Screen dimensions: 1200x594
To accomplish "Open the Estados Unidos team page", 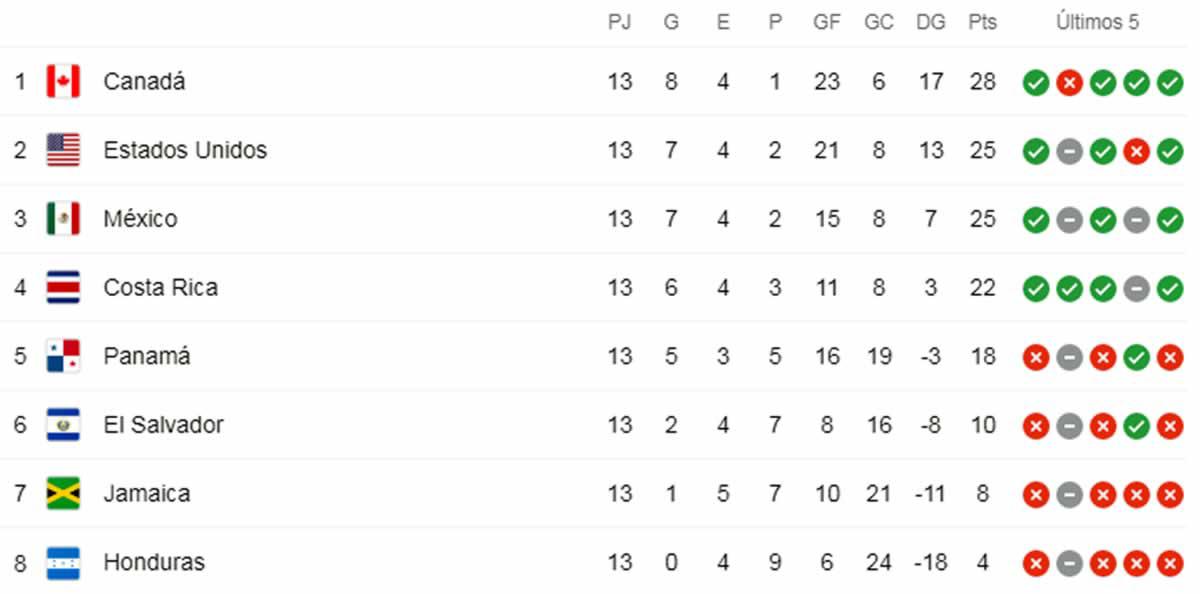I will click(185, 150).
